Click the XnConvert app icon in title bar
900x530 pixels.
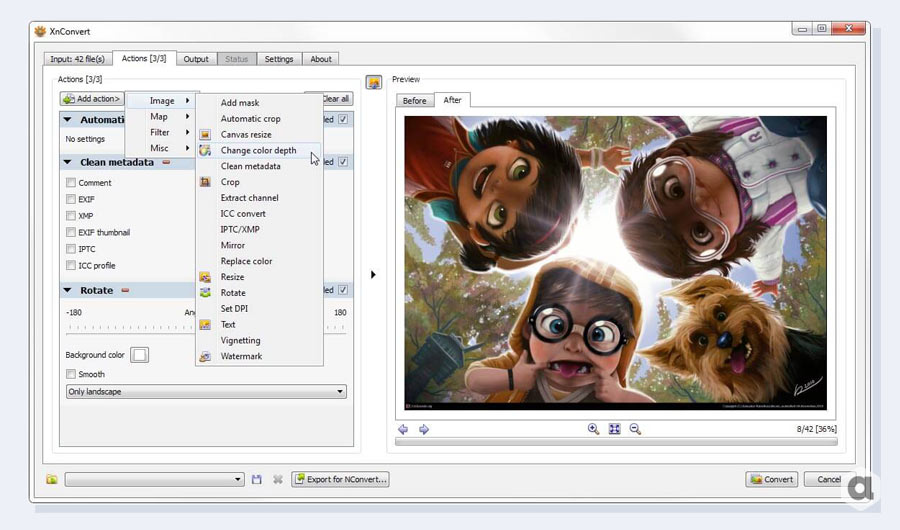point(40,31)
